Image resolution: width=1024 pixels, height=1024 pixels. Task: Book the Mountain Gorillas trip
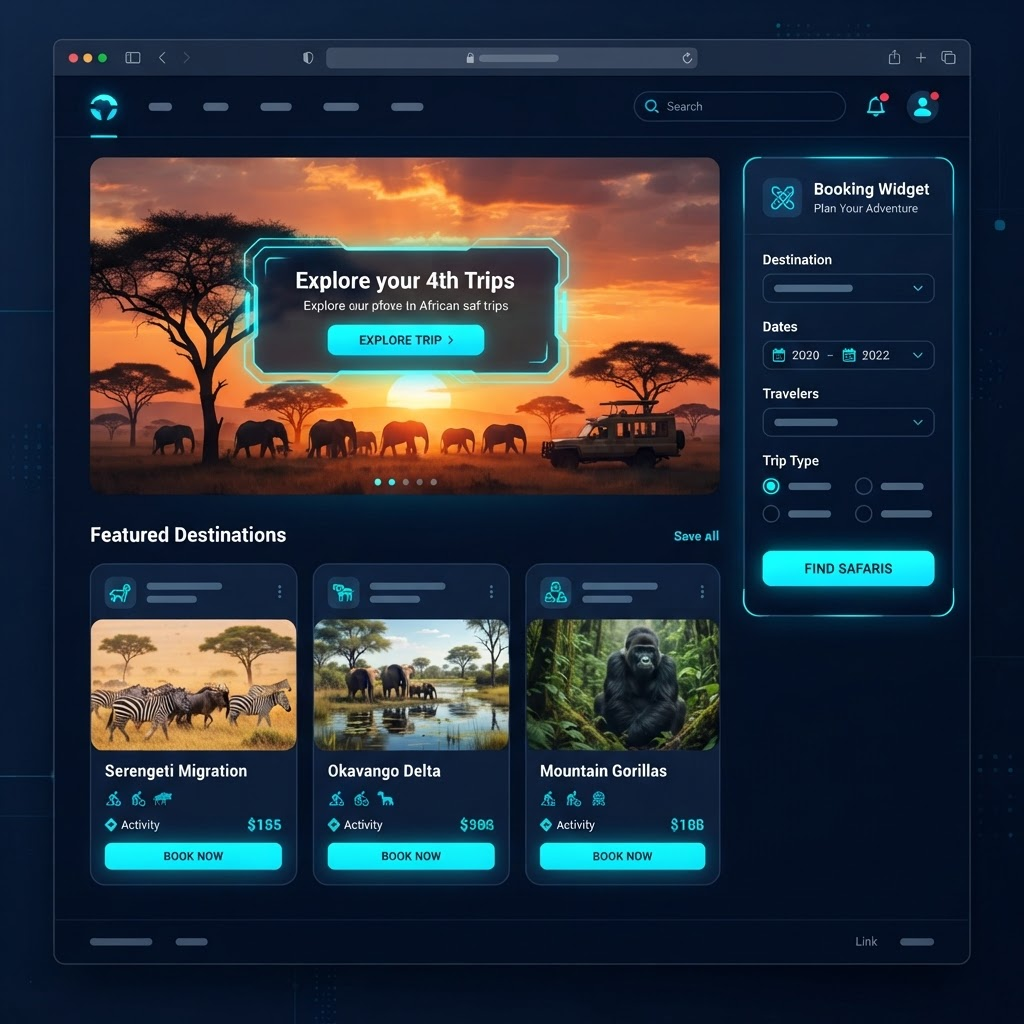click(622, 856)
